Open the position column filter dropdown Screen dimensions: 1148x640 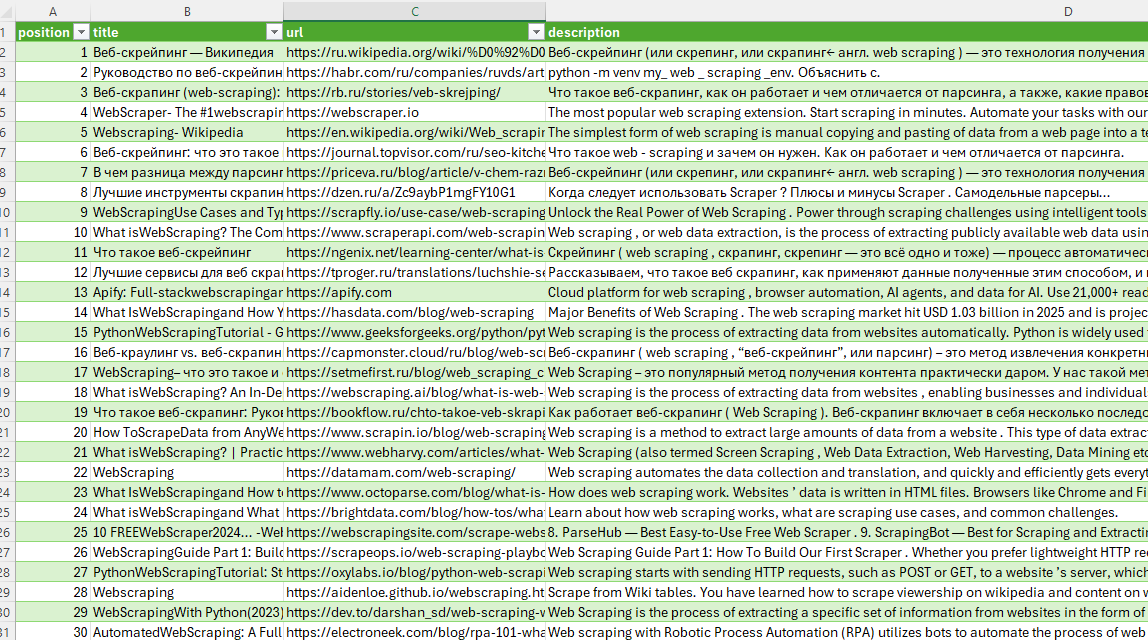(x=82, y=32)
